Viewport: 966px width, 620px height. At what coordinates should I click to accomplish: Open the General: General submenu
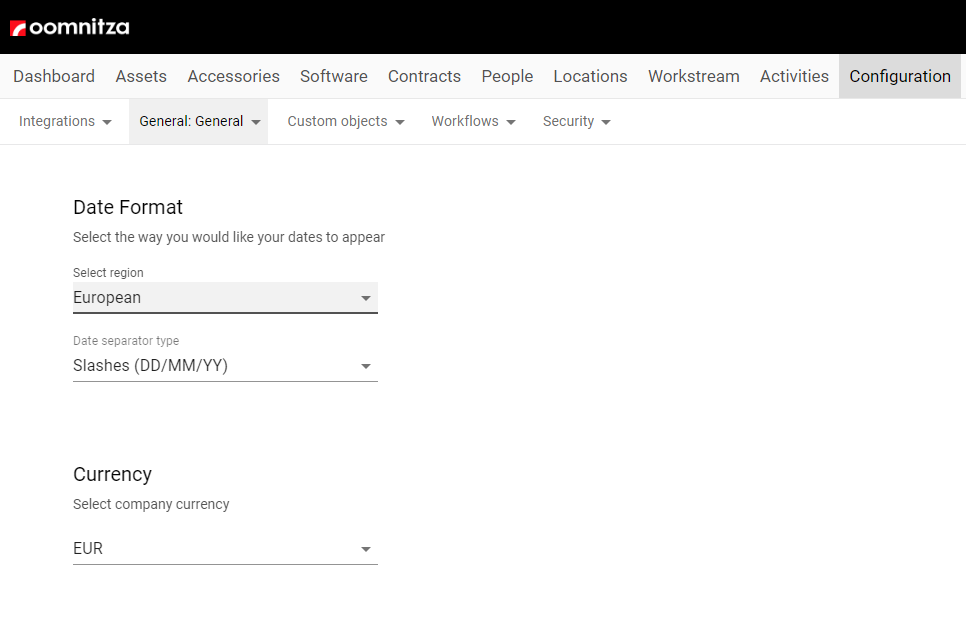(199, 121)
